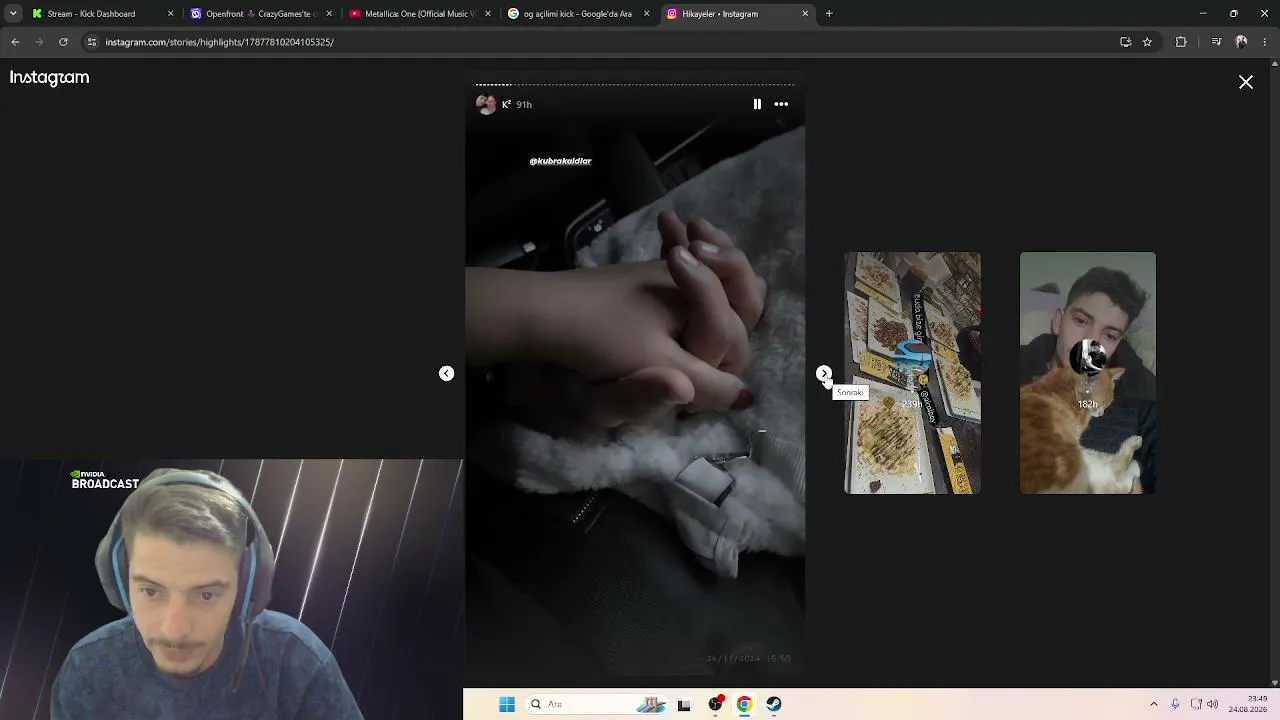View site information for instagram.com
This screenshot has height=720, width=1280.
pos(92,42)
